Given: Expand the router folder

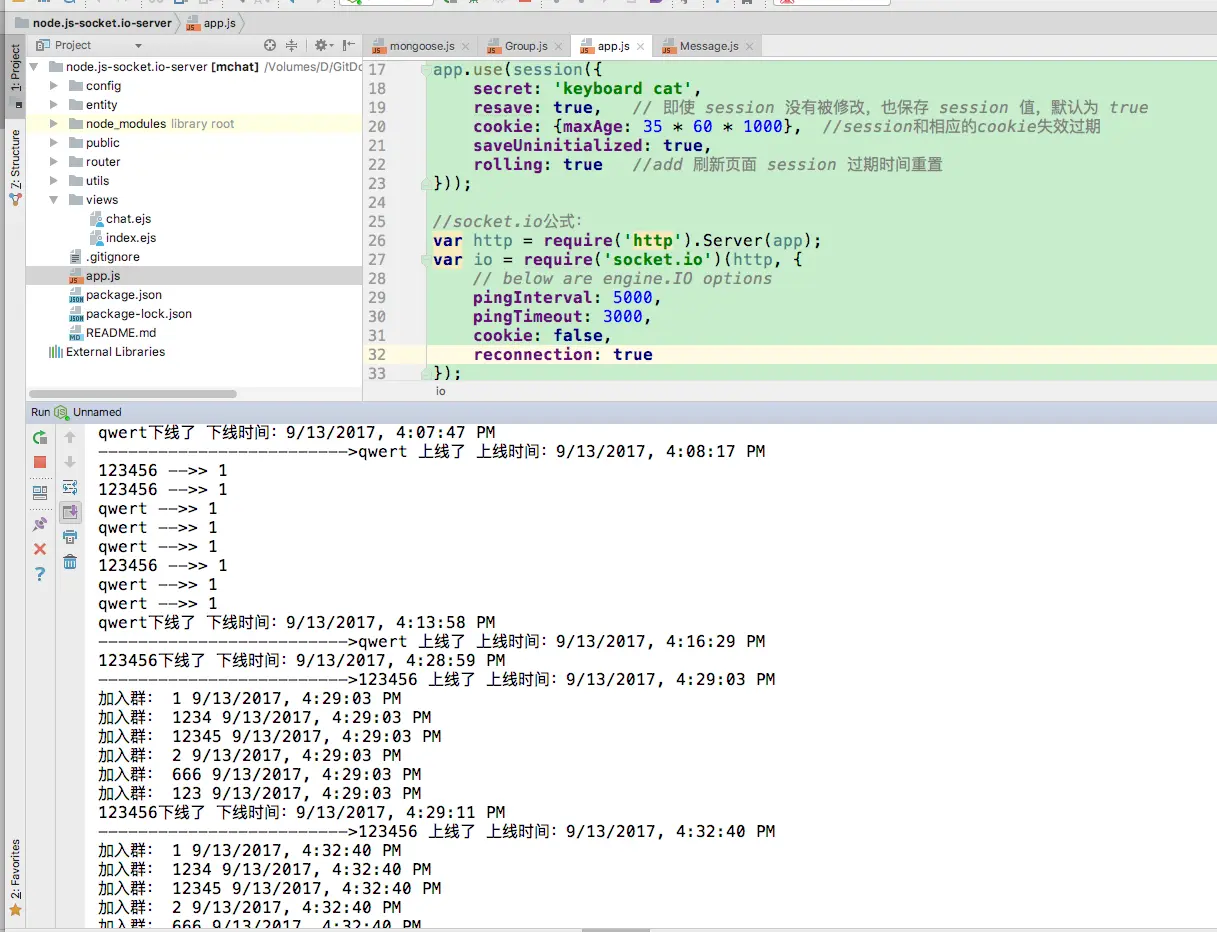Looking at the screenshot, I should pyautogui.click(x=55, y=162).
